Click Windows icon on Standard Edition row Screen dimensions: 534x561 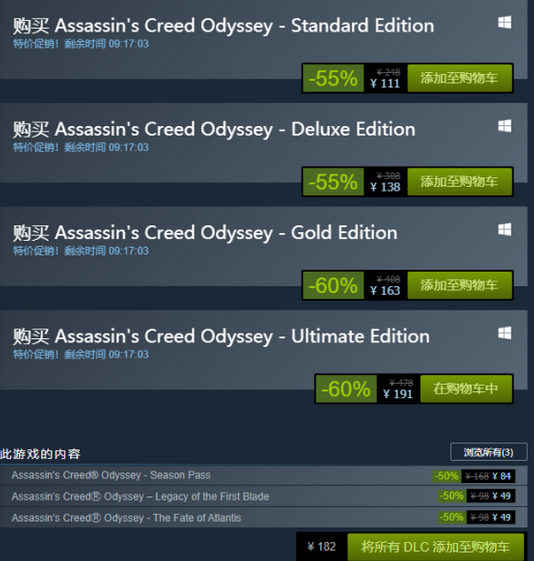tap(505, 23)
